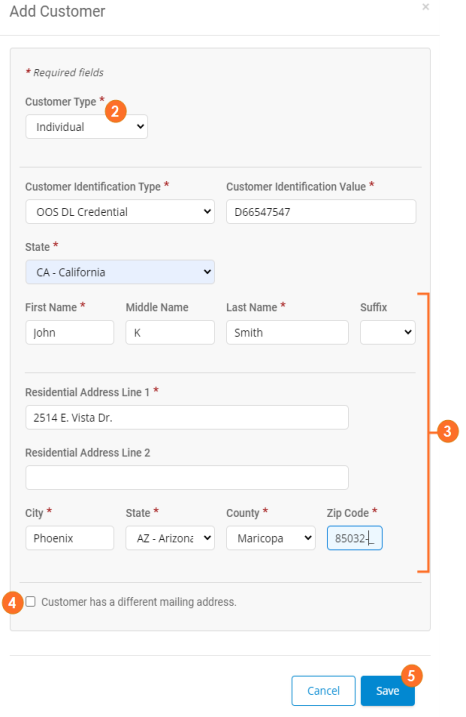Click the Save button
The width and height of the screenshot is (466, 717).
pyautogui.click(x=387, y=690)
